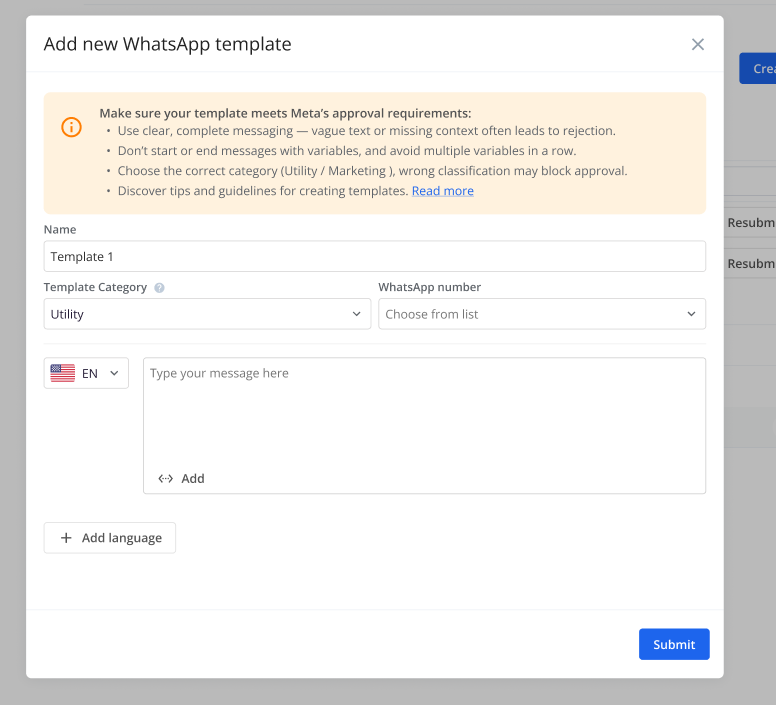Click the chevron arrow in Choose from list
This screenshot has height=705, width=776.
pos(691,314)
